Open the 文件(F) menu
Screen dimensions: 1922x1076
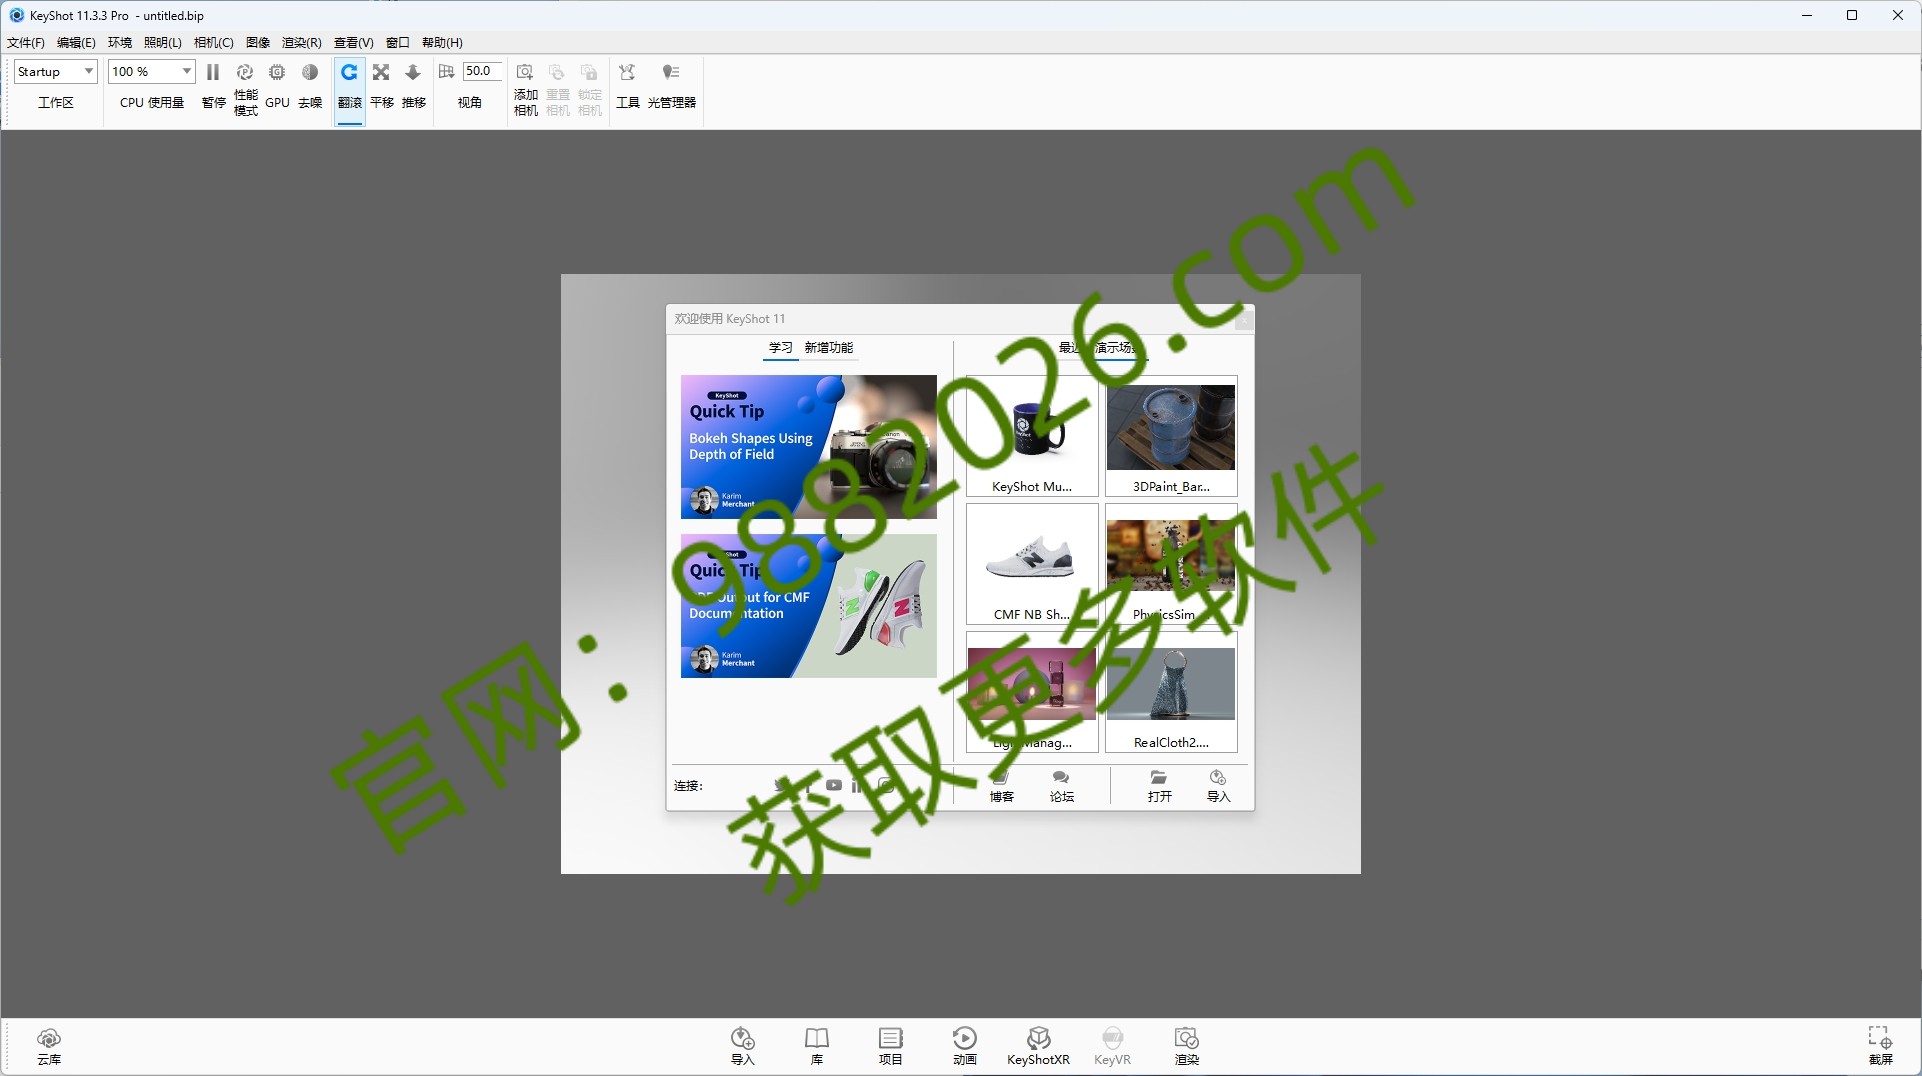(x=26, y=42)
